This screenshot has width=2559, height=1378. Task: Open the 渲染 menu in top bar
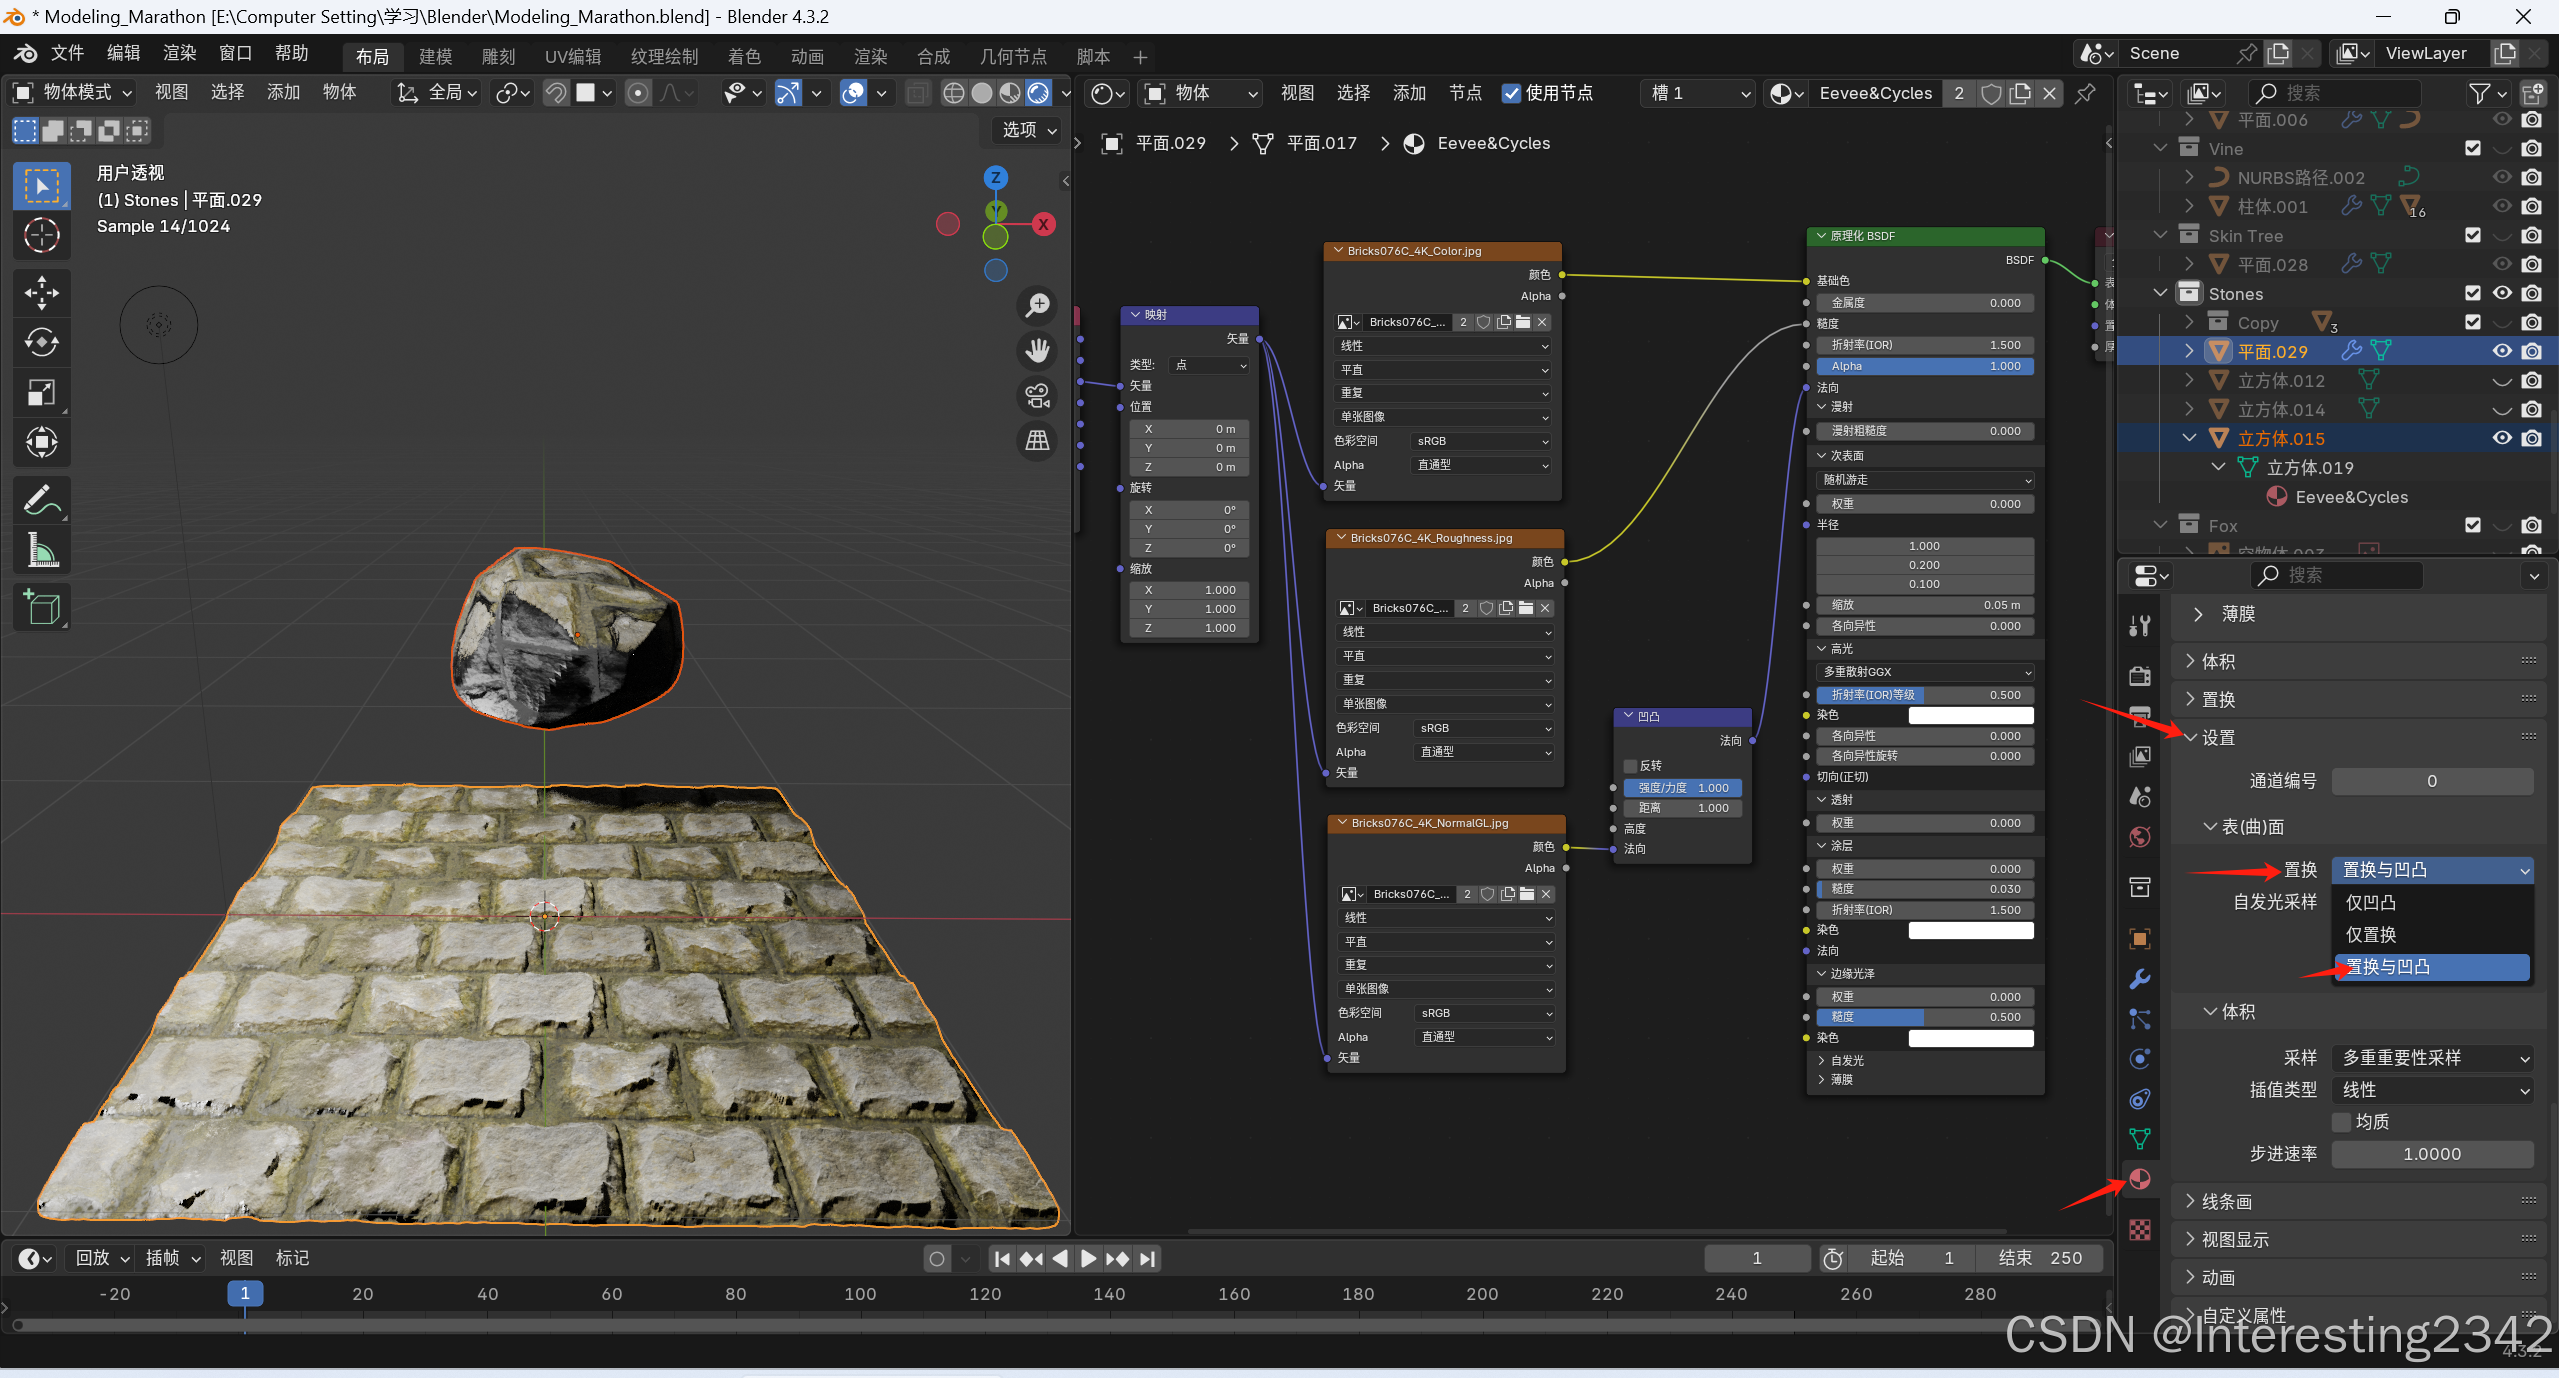tap(179, 53)
